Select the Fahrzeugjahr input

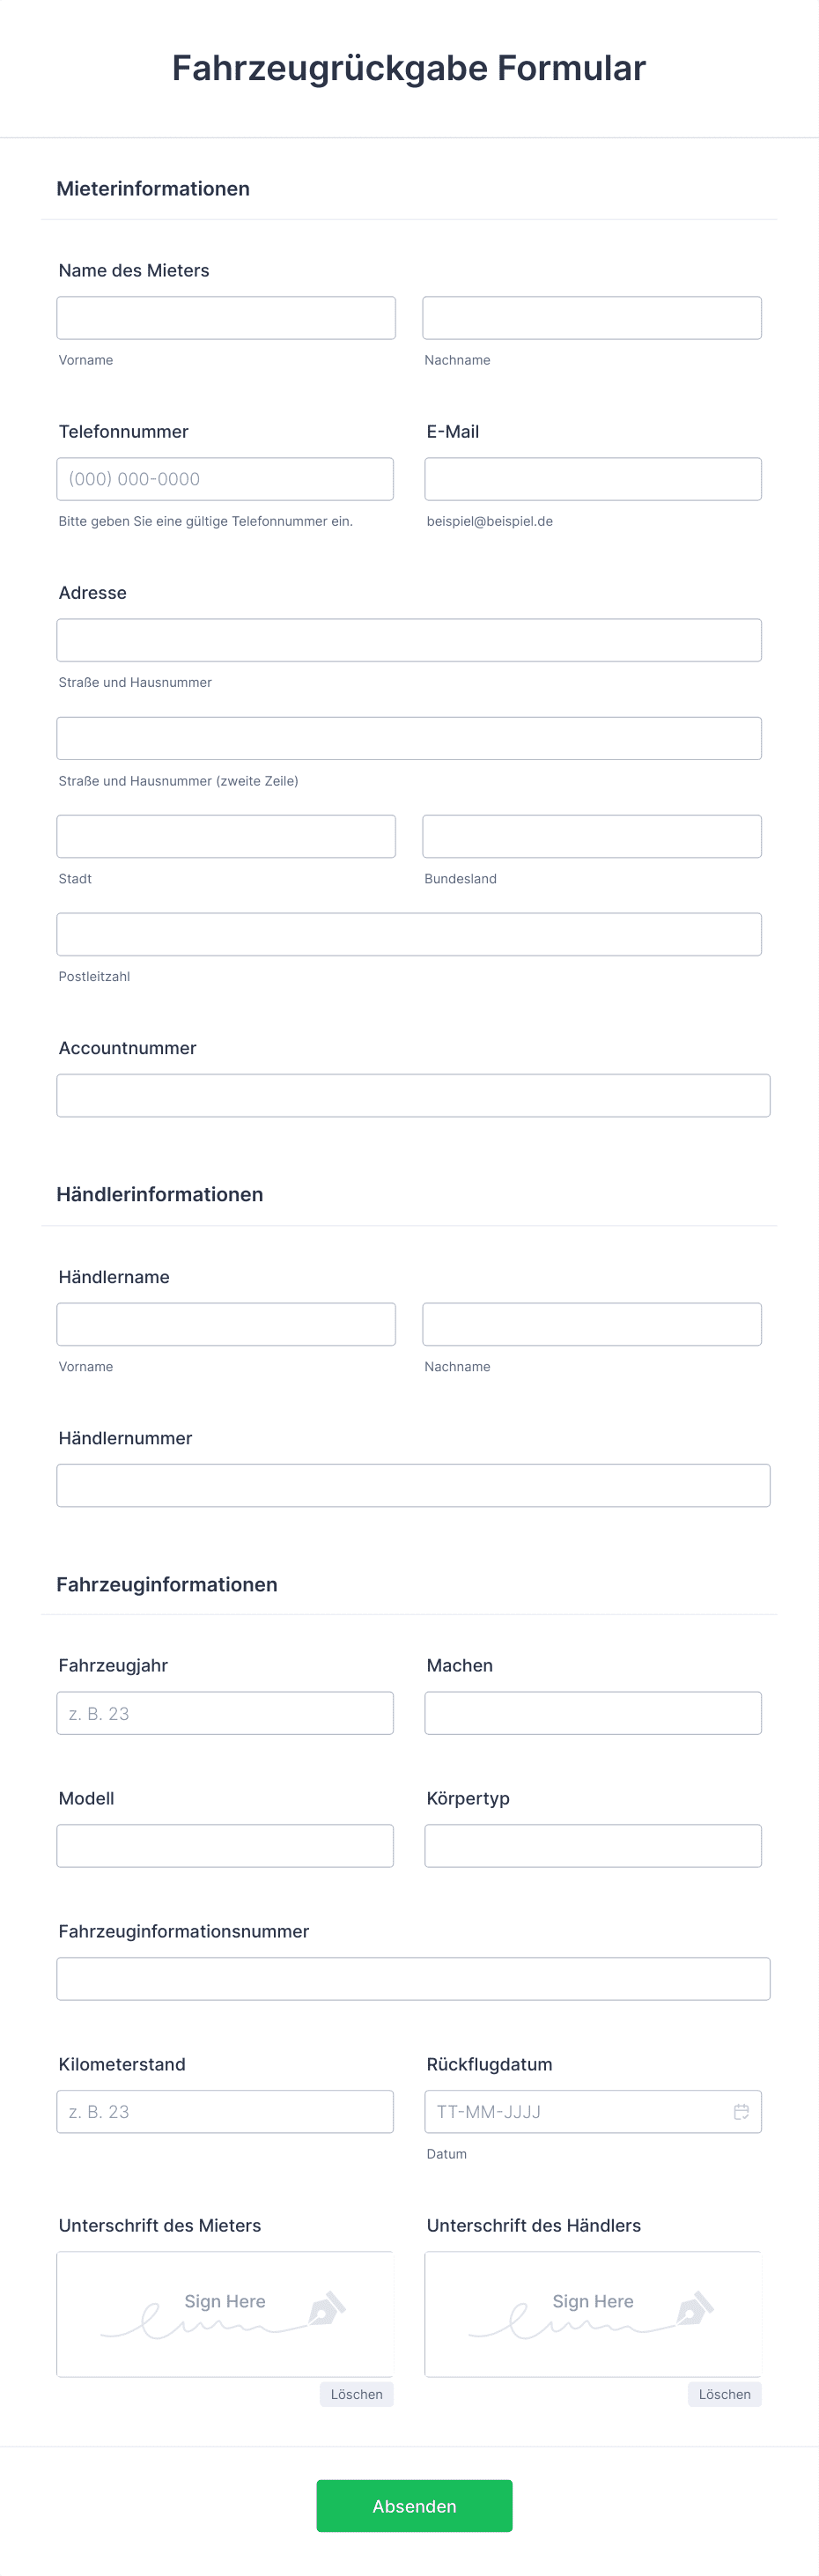pyautogui.click(x=225, y=1713)
